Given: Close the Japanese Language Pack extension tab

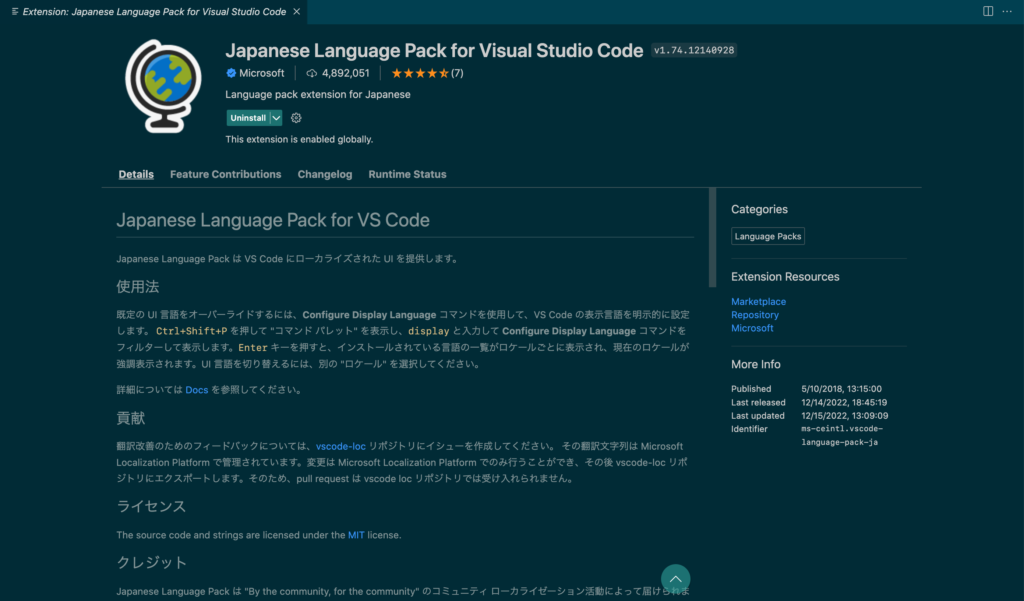Looking at the screenshot, I should (x=296, y=12).
